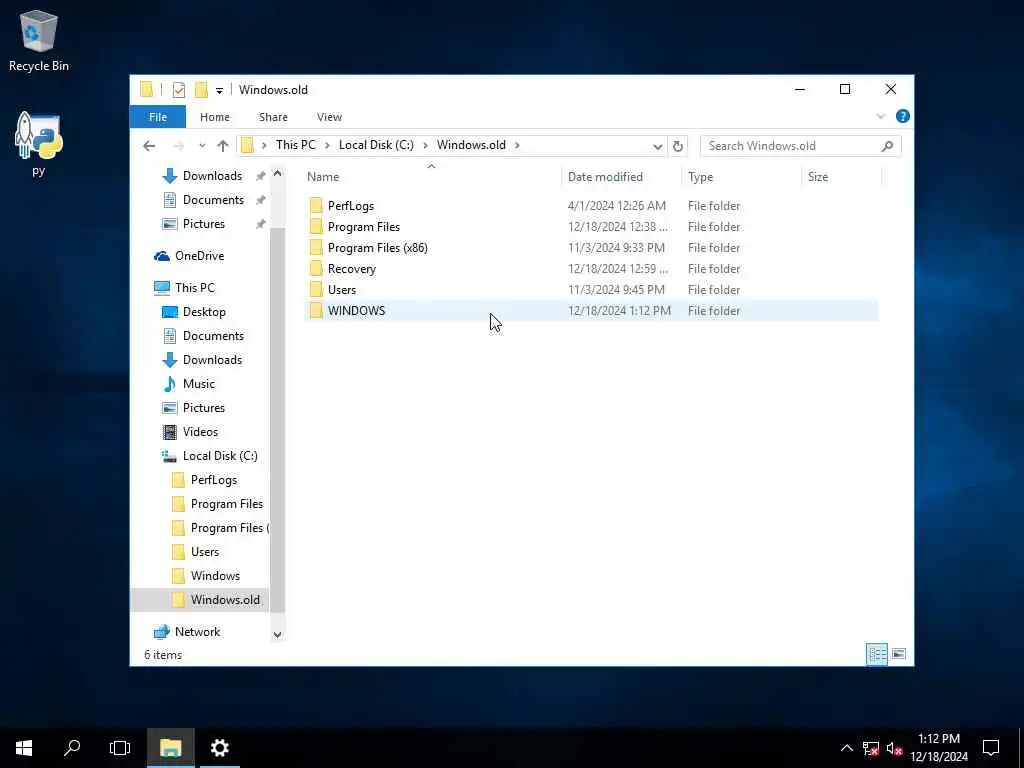Sort by the Type column header

[x=741, y=177]
